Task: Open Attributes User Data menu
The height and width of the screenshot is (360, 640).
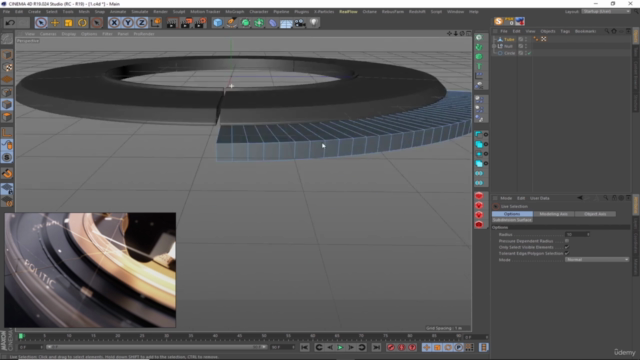Action: pos(540,198)
